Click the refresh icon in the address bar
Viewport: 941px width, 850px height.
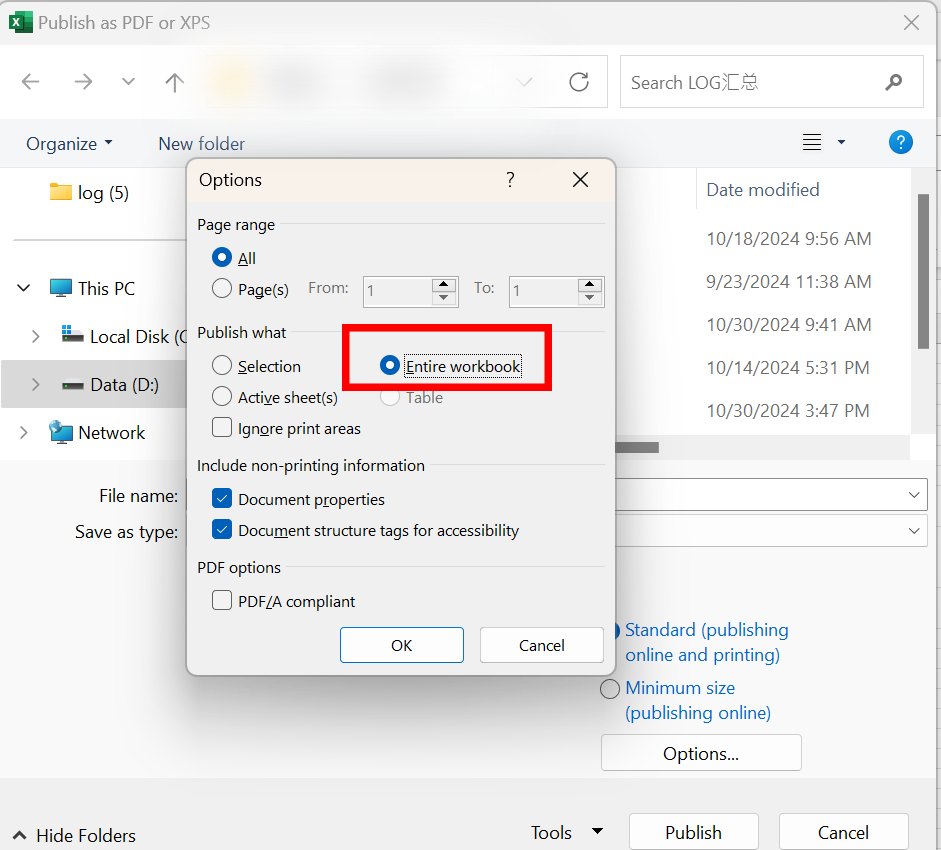pyautogui.click(x=579, y=83)
